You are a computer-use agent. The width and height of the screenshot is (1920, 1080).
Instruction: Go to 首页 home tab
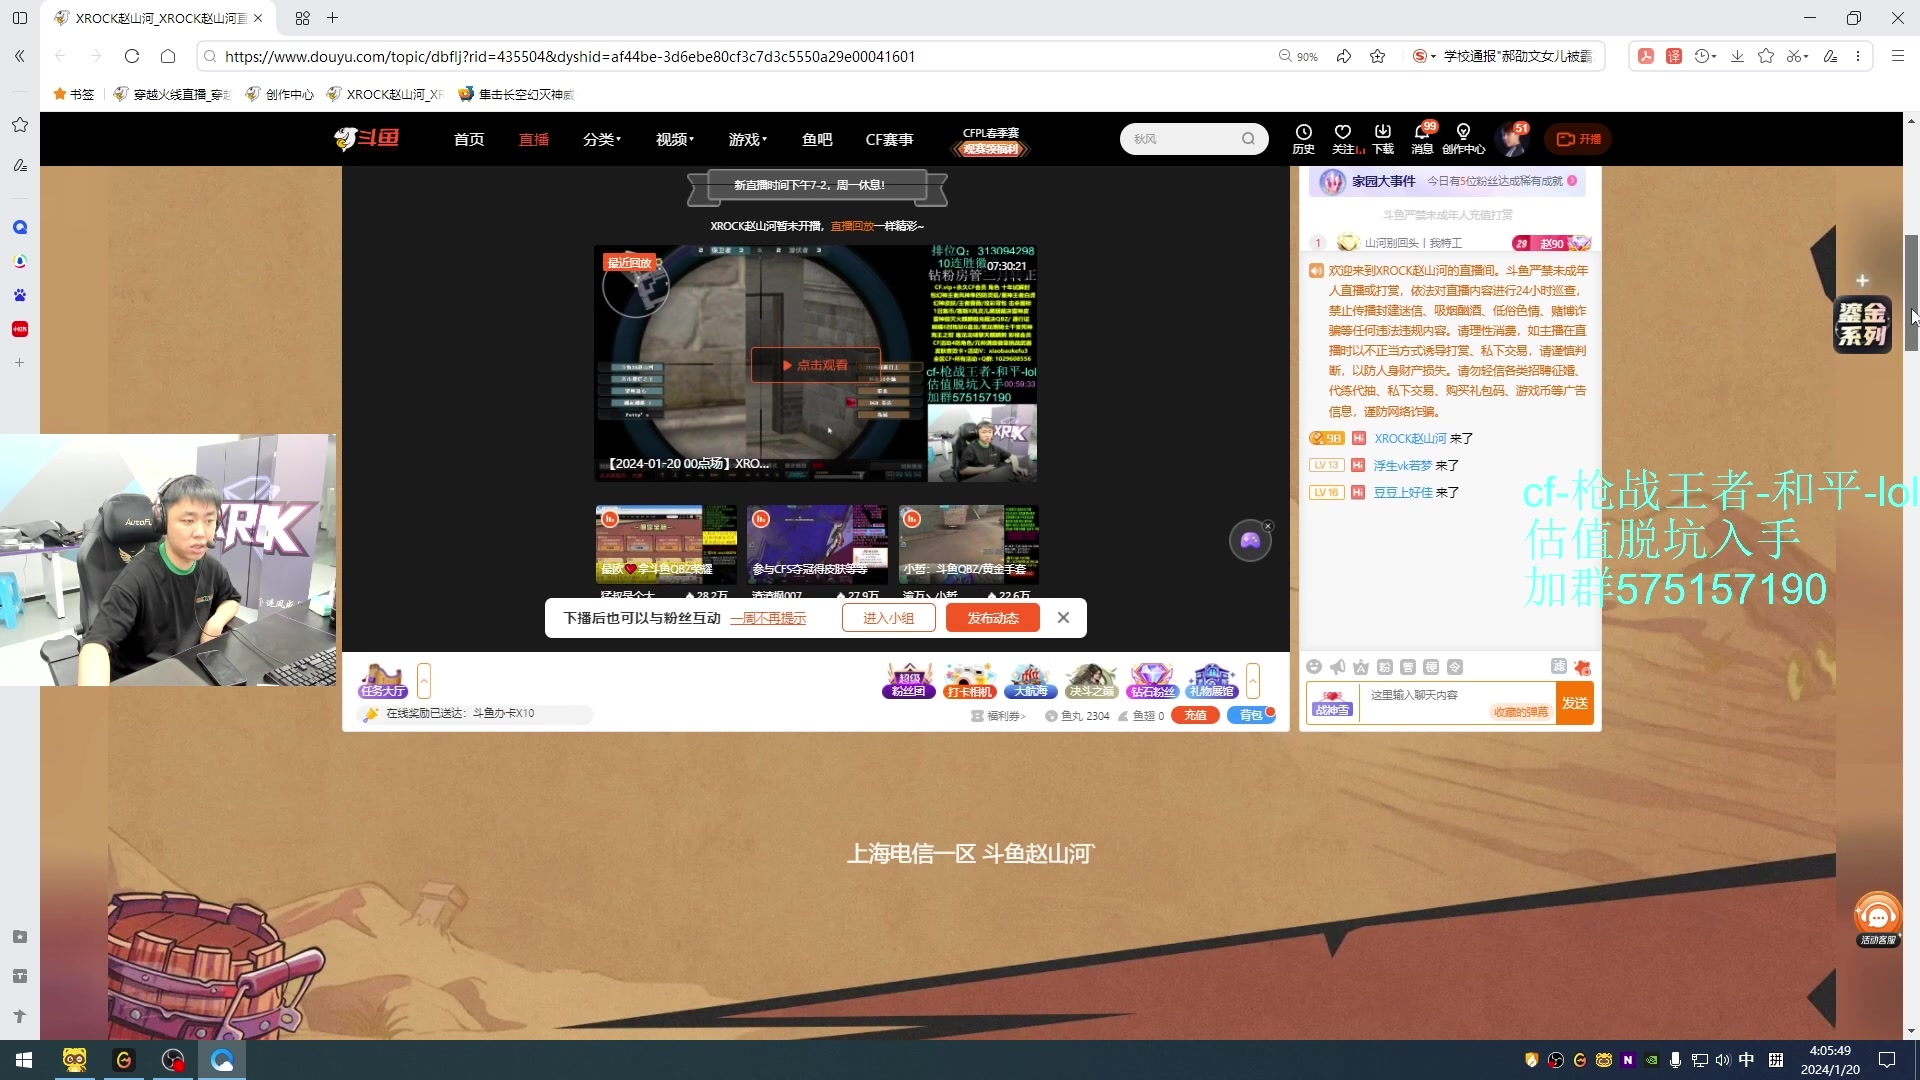(x=469, y=139)
